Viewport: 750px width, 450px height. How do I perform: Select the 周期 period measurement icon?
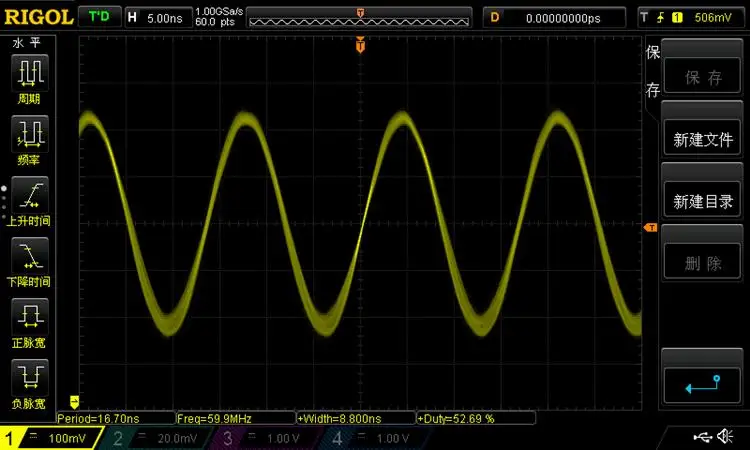pyautogui.click(x=29, y=73)
